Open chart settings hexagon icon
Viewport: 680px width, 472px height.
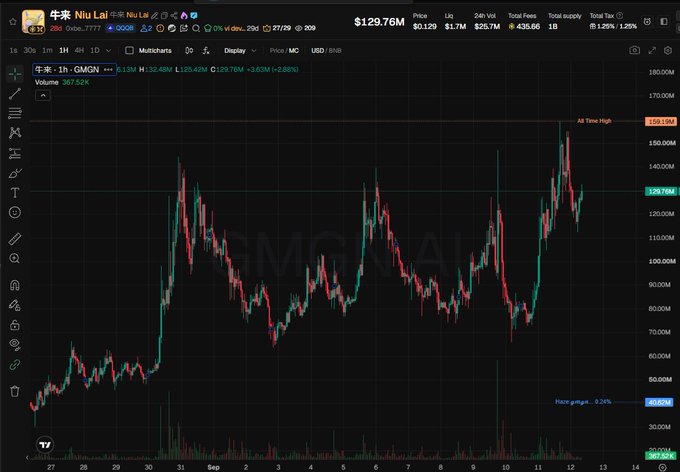click(x=668, y=50)
